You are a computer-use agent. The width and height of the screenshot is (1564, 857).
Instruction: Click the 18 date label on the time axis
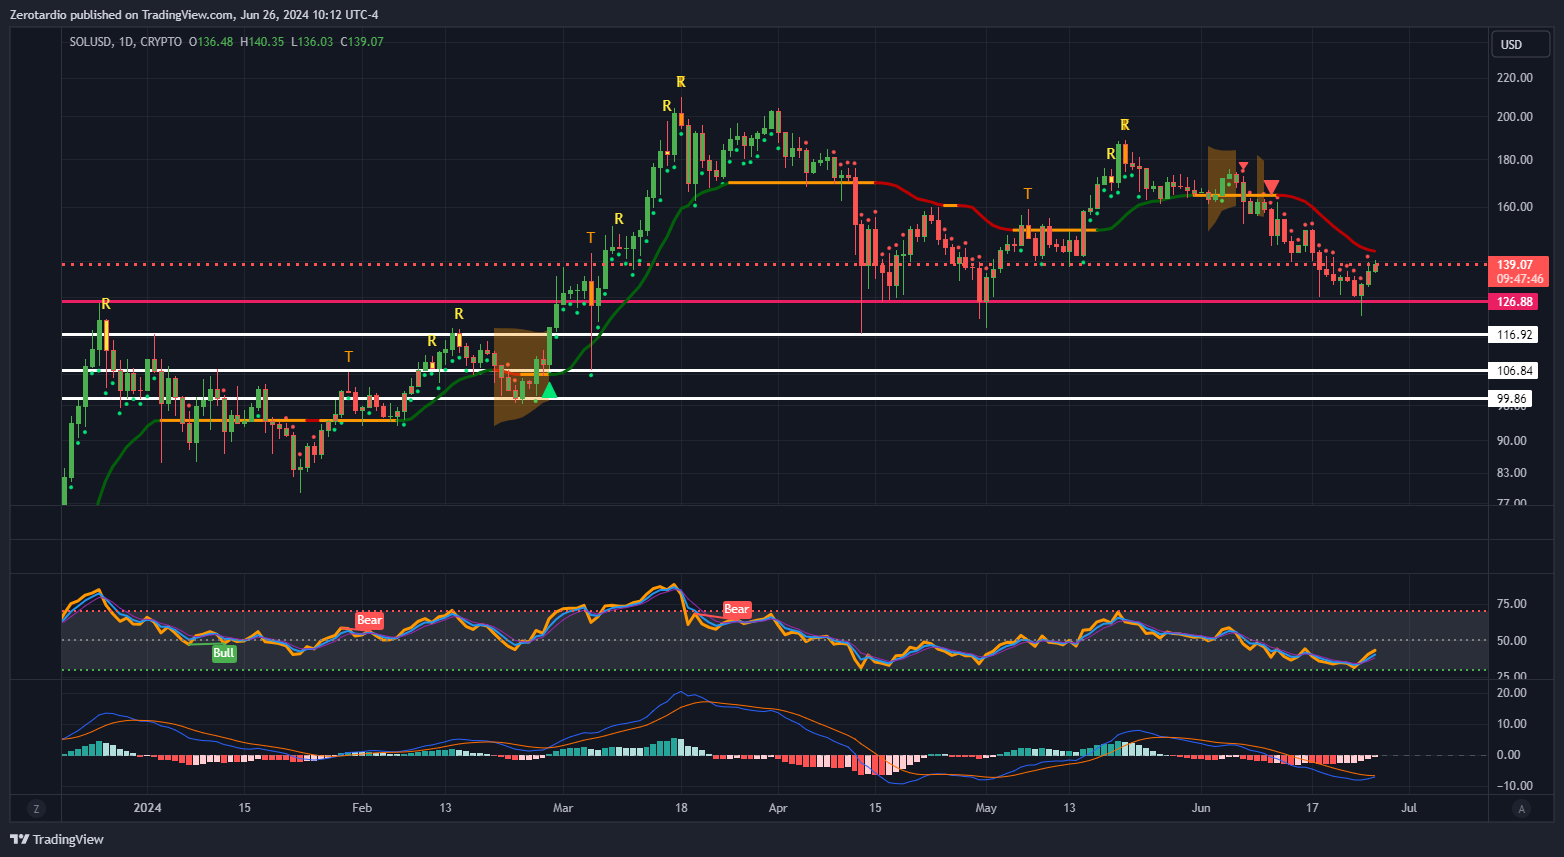click(x=681, y=808)
